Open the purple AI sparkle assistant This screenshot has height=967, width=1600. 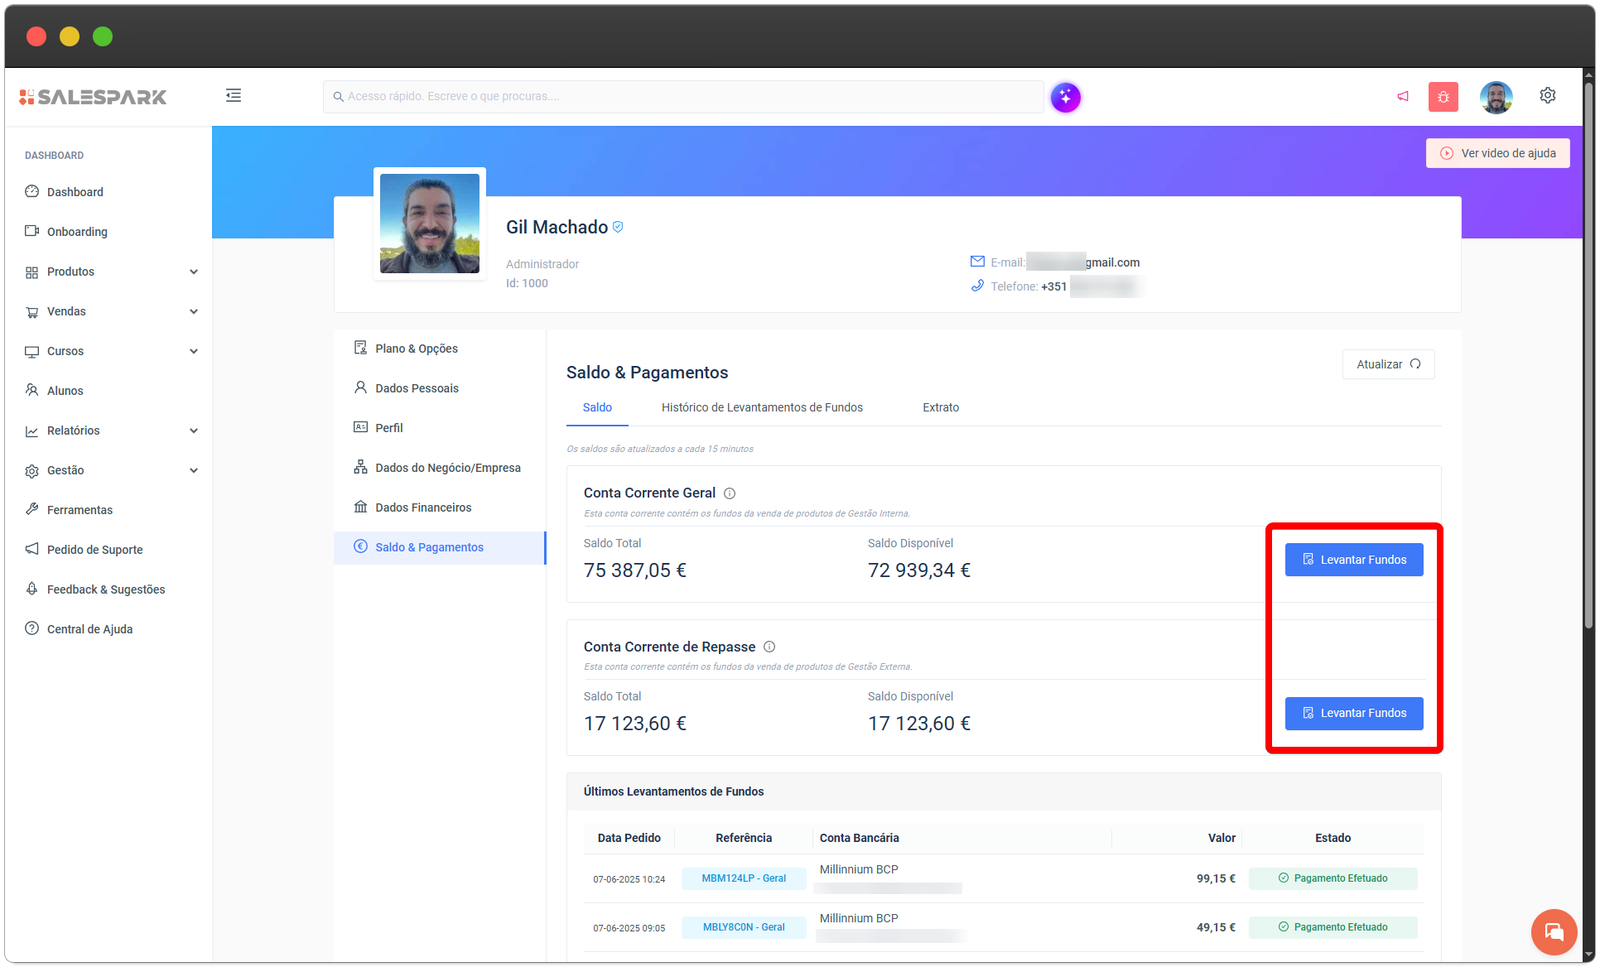[x=1065, y=97]
